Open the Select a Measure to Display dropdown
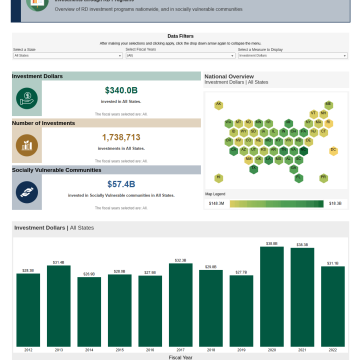Image resolution: width=360 pixels, height=360 pixels. tap(293, 56)
